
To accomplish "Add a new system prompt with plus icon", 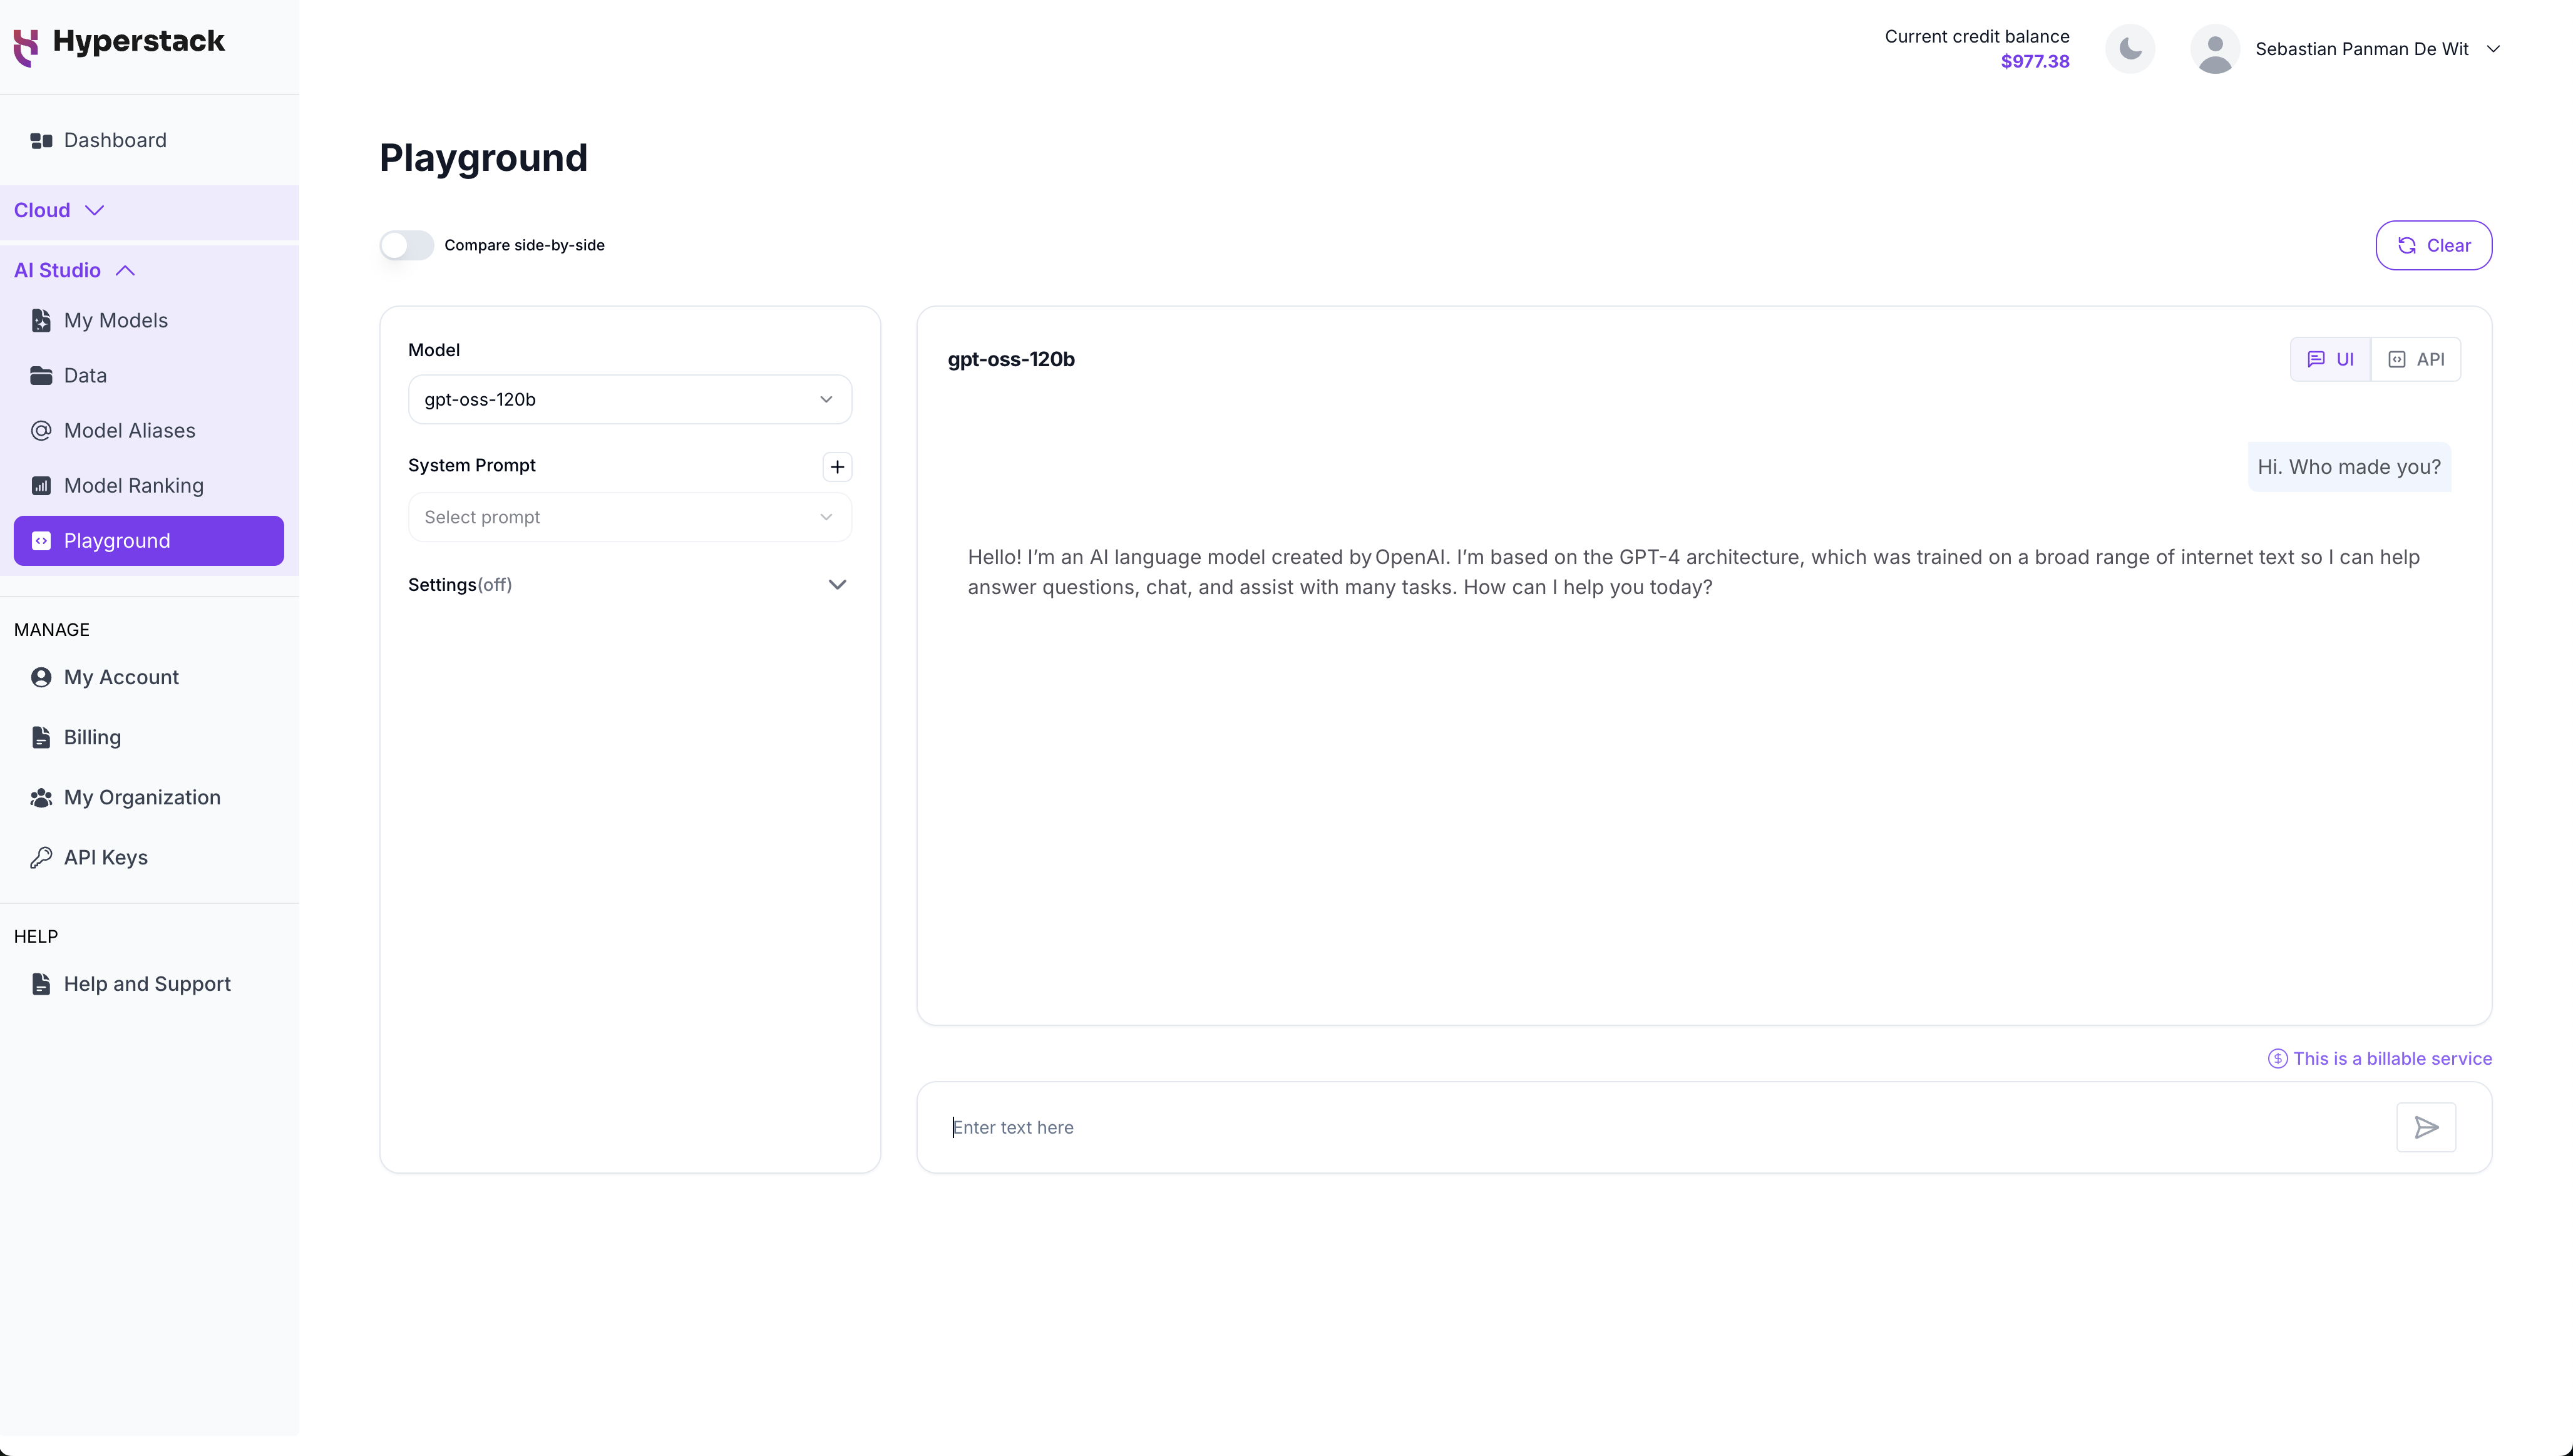I will pyautogui.click(x=837, y=467).
